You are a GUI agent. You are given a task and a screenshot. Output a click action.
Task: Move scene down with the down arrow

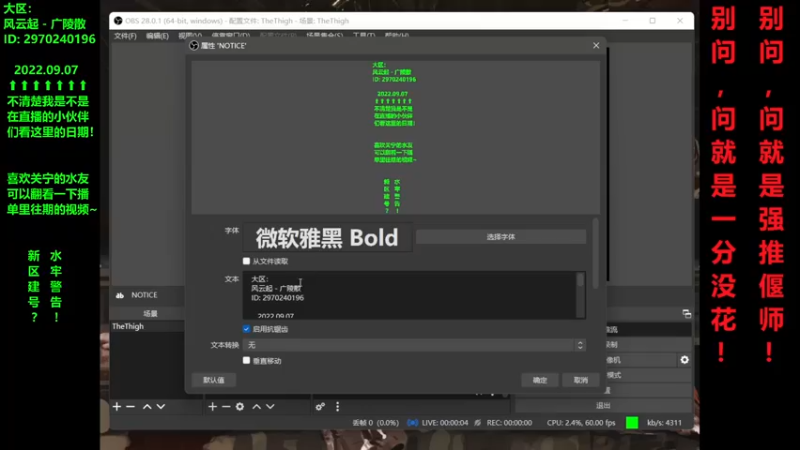(x=161, y=407)
